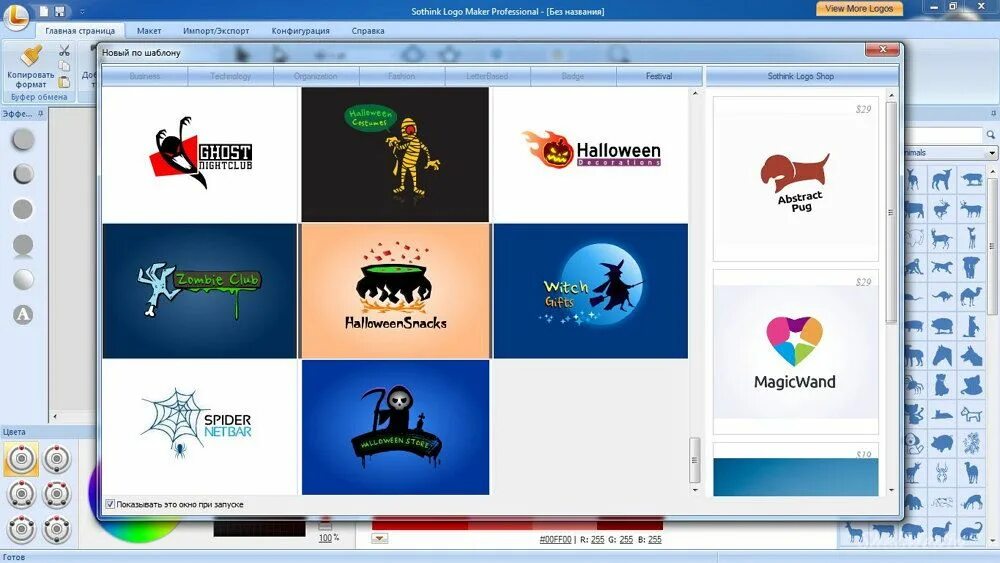1000x563 pixels.
Task: Choose the Halloween Costumes mummy template
Action: click(395, 154)
